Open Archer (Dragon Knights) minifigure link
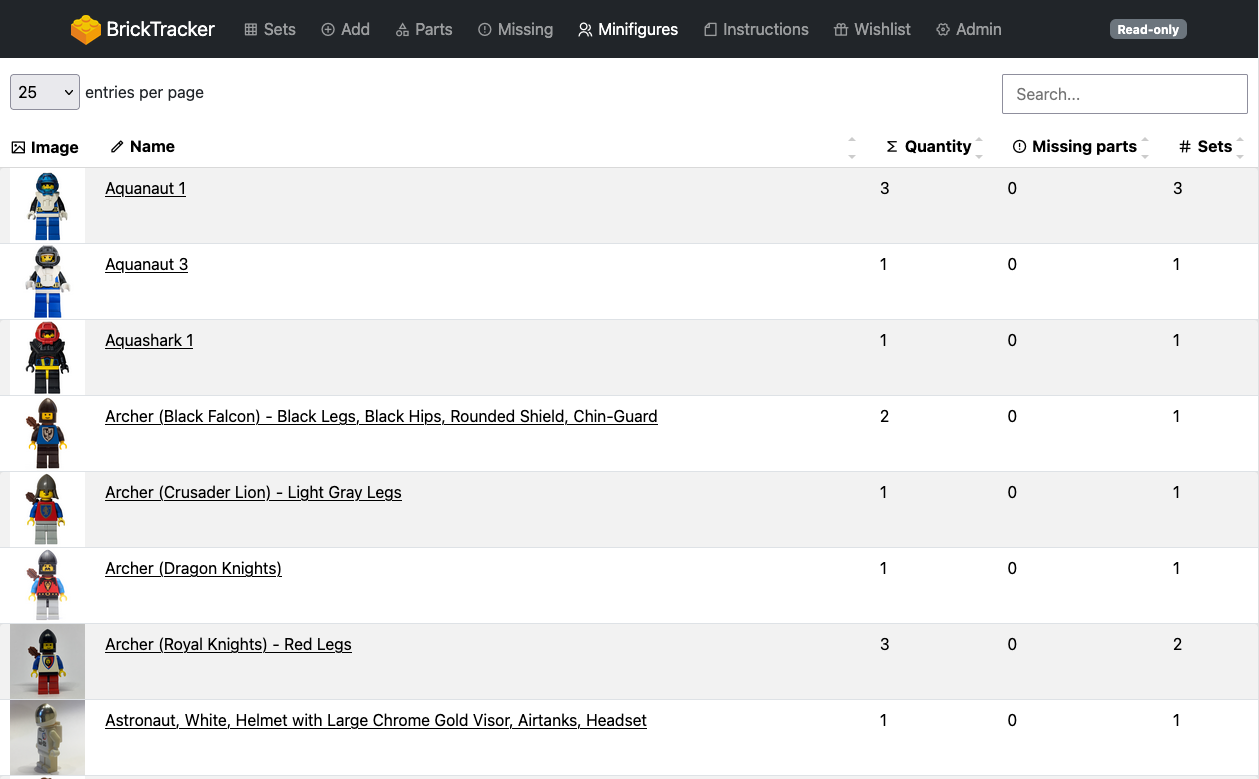The height and width of the screenshot is (779, 1259). pos(193,568)
